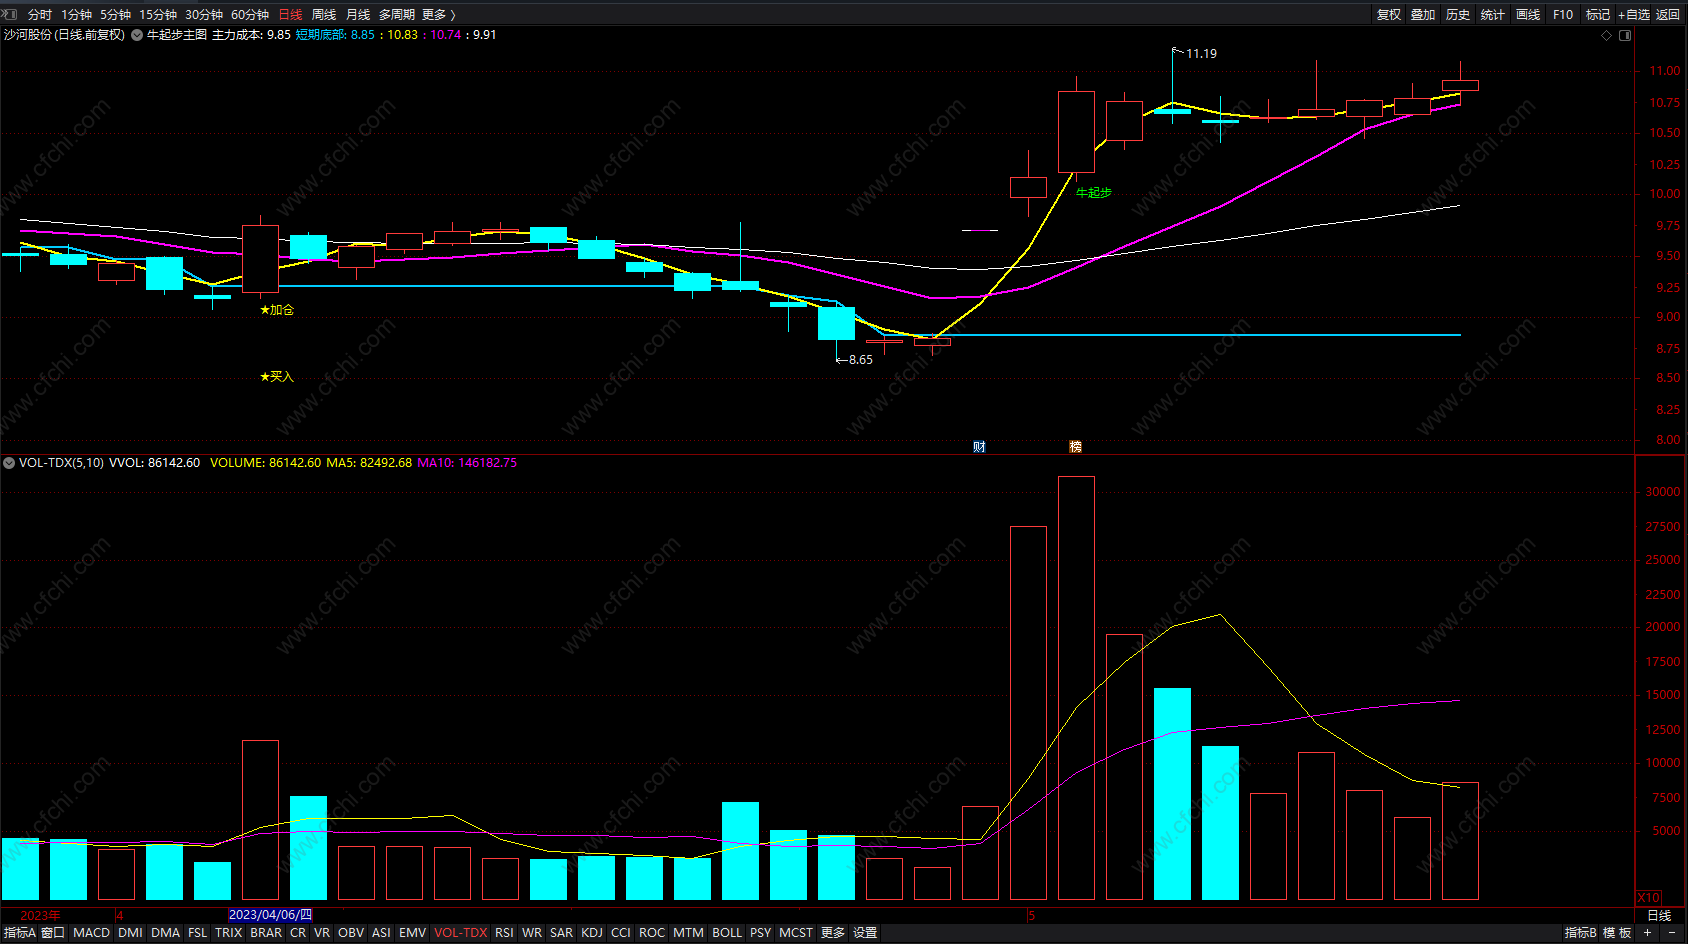This screenshot has width=1688, height=944.
Task: Switch indicator to MCST
Action: click(x=796, y=933)
